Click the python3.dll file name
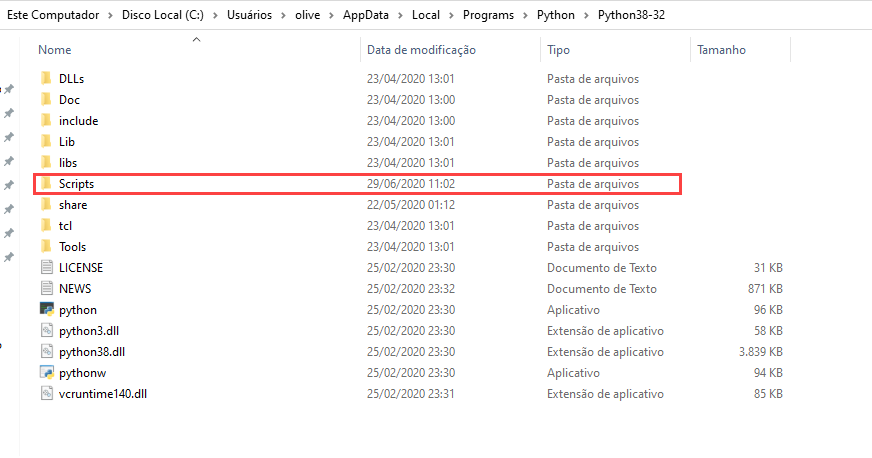 (89, 331)
